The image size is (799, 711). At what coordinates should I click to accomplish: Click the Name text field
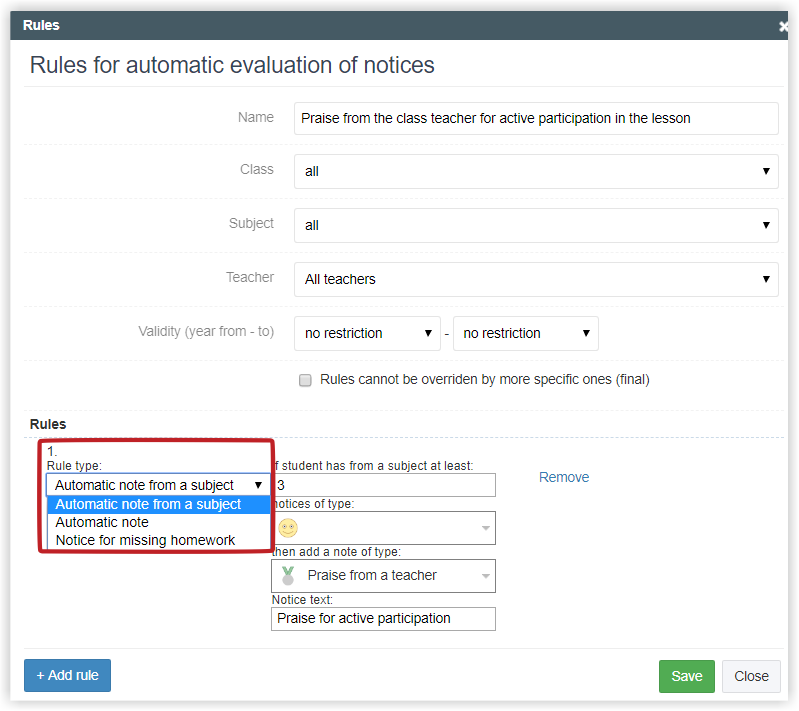tap(536, 118)
